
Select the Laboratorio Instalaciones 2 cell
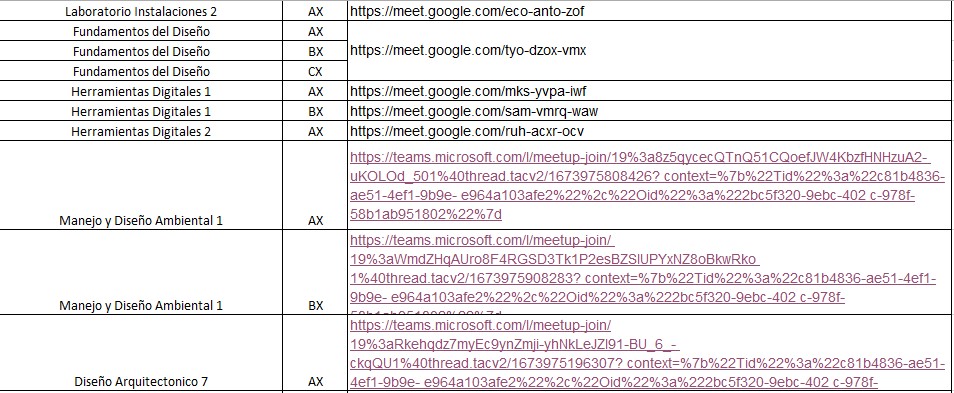click(x=141, y=11)
